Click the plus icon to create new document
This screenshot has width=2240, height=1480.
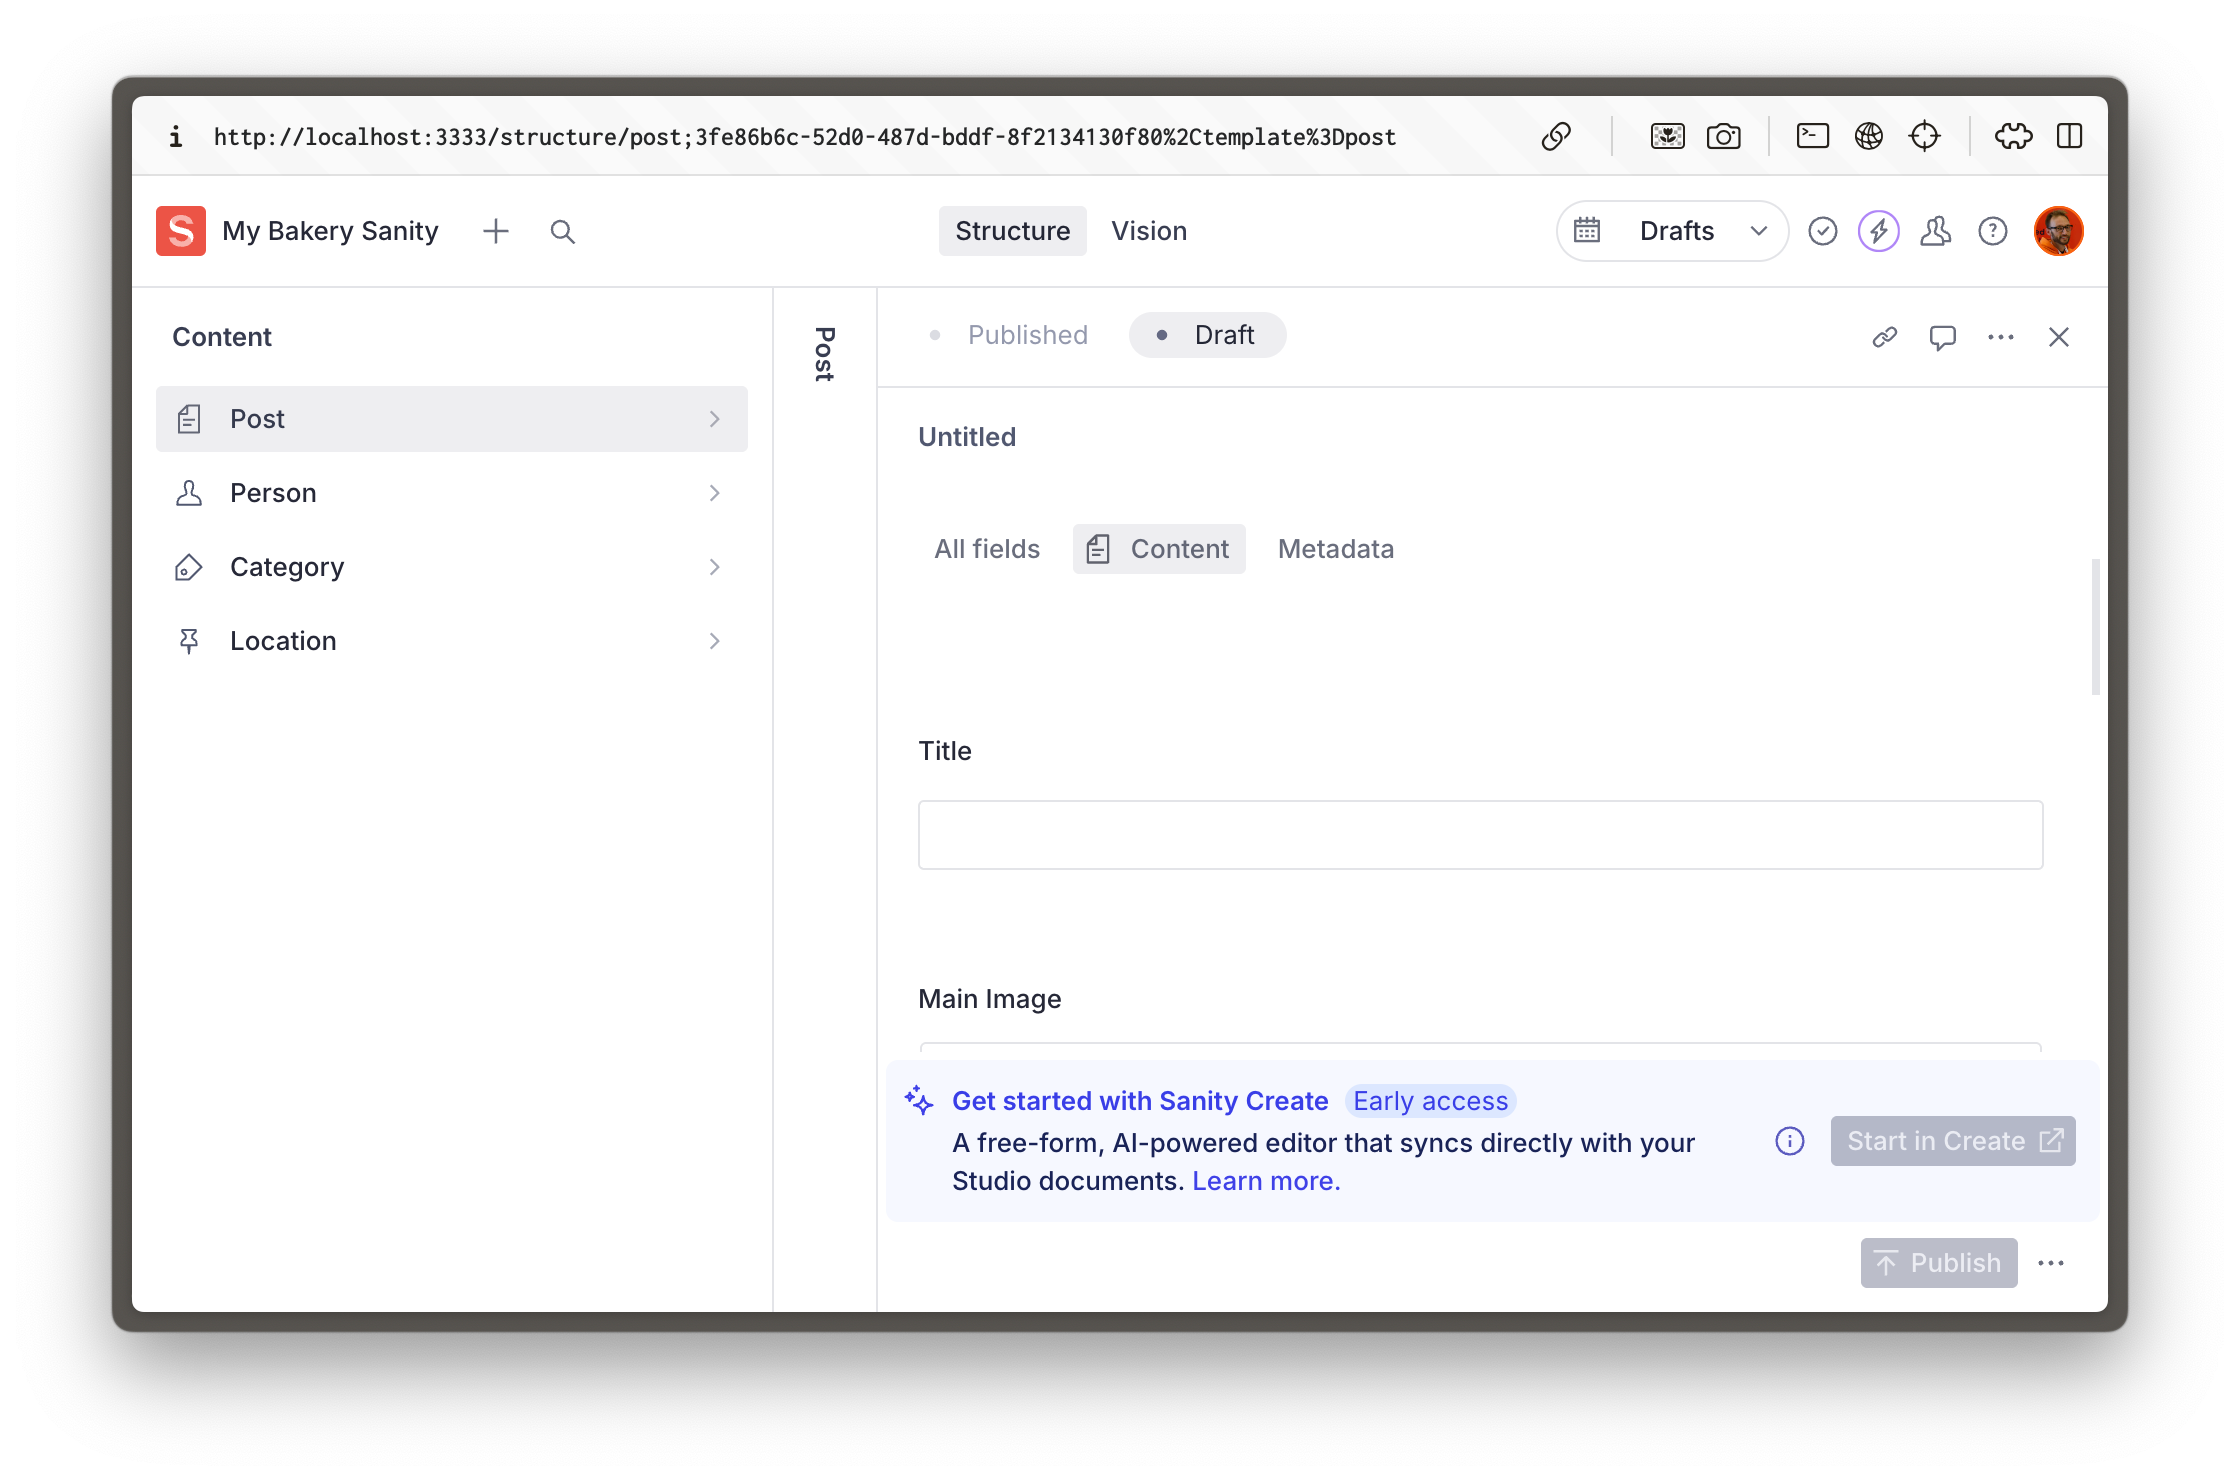coord(495,231)
